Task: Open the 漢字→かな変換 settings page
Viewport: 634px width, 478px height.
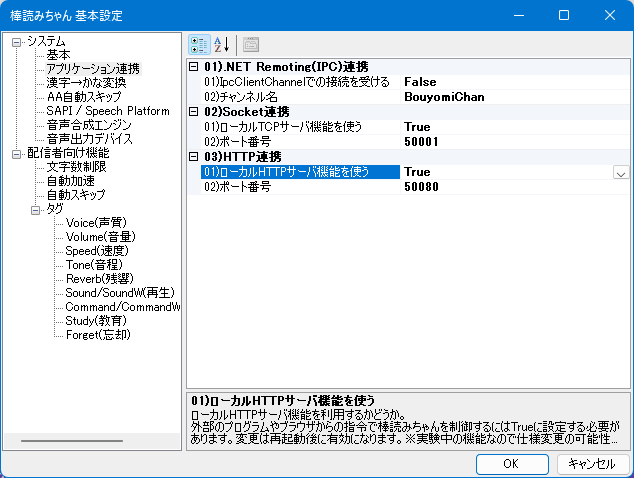Action: point(86,83)
